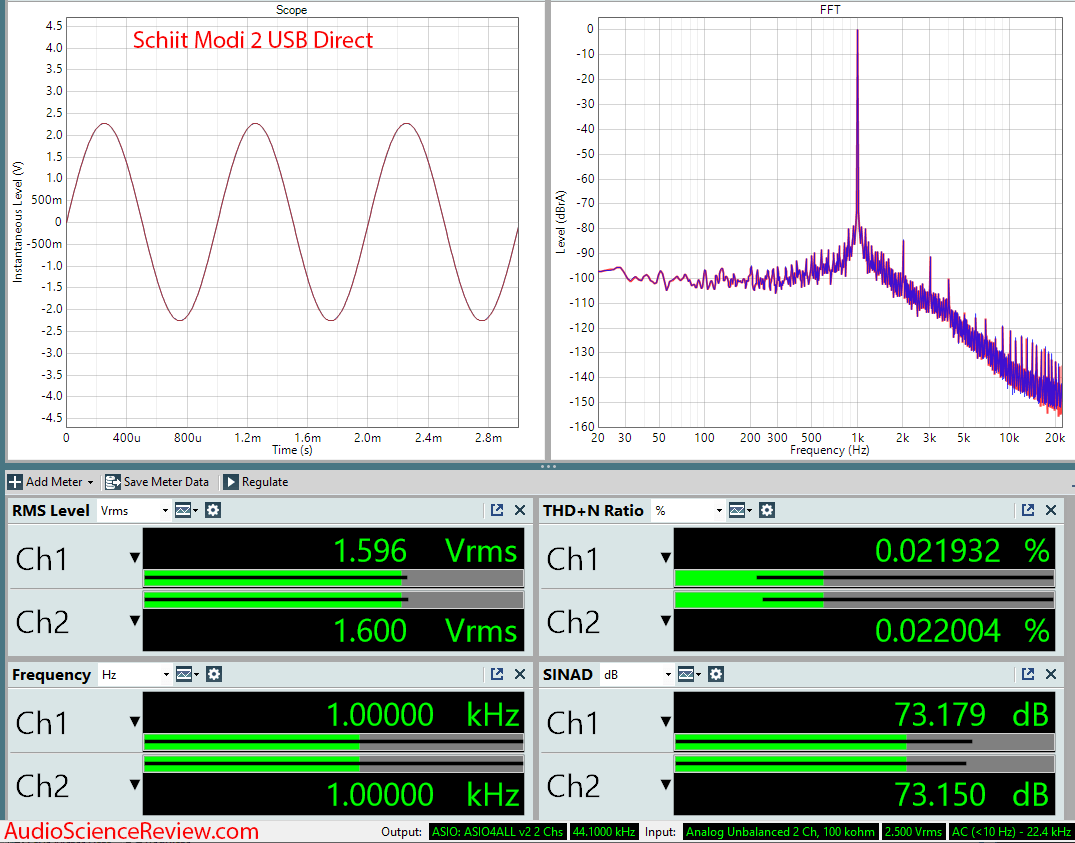The image size is (1075, 843).
Task: Click the FFT spectrum peak at 1k
Action: (x=857, y=31)
